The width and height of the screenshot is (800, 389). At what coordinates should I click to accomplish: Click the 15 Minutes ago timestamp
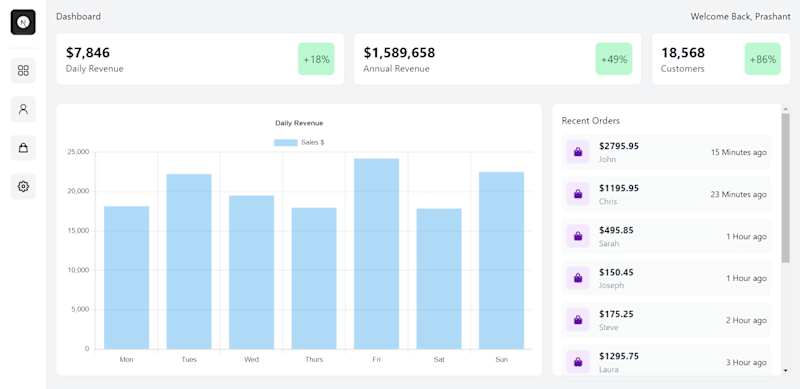pos(738,152)
